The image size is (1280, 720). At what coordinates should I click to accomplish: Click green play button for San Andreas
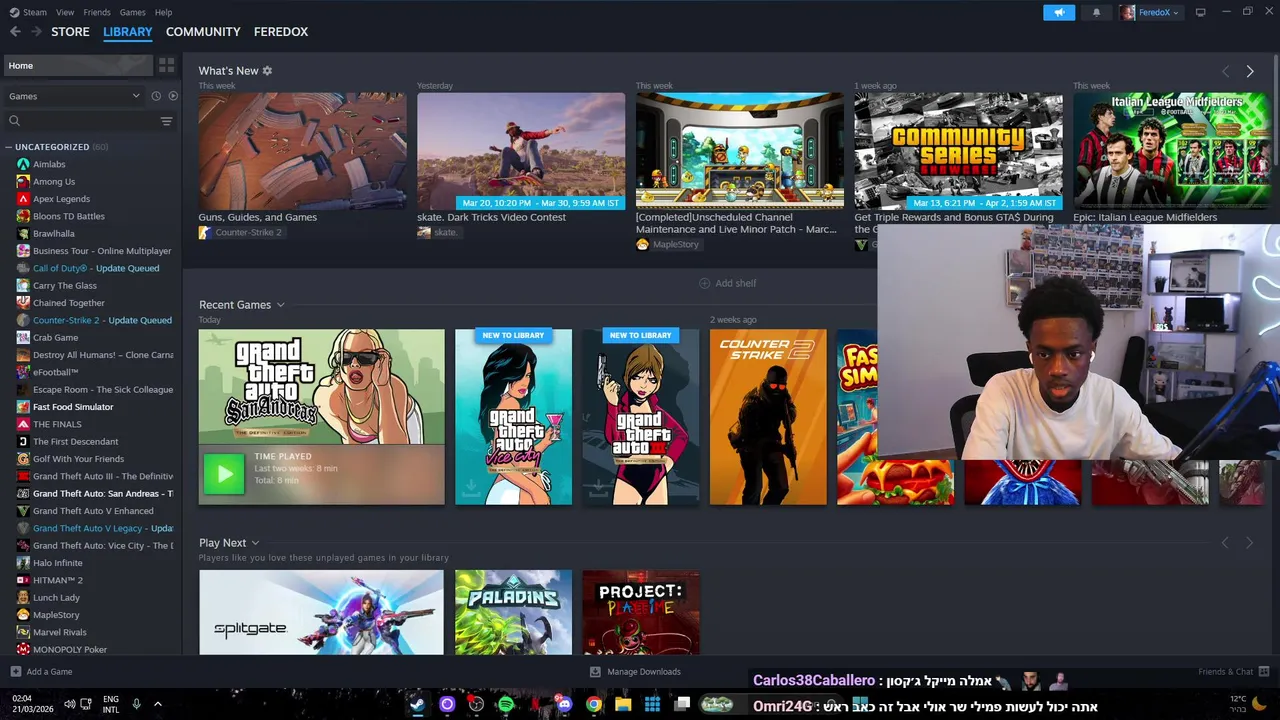tap(223, 474)
